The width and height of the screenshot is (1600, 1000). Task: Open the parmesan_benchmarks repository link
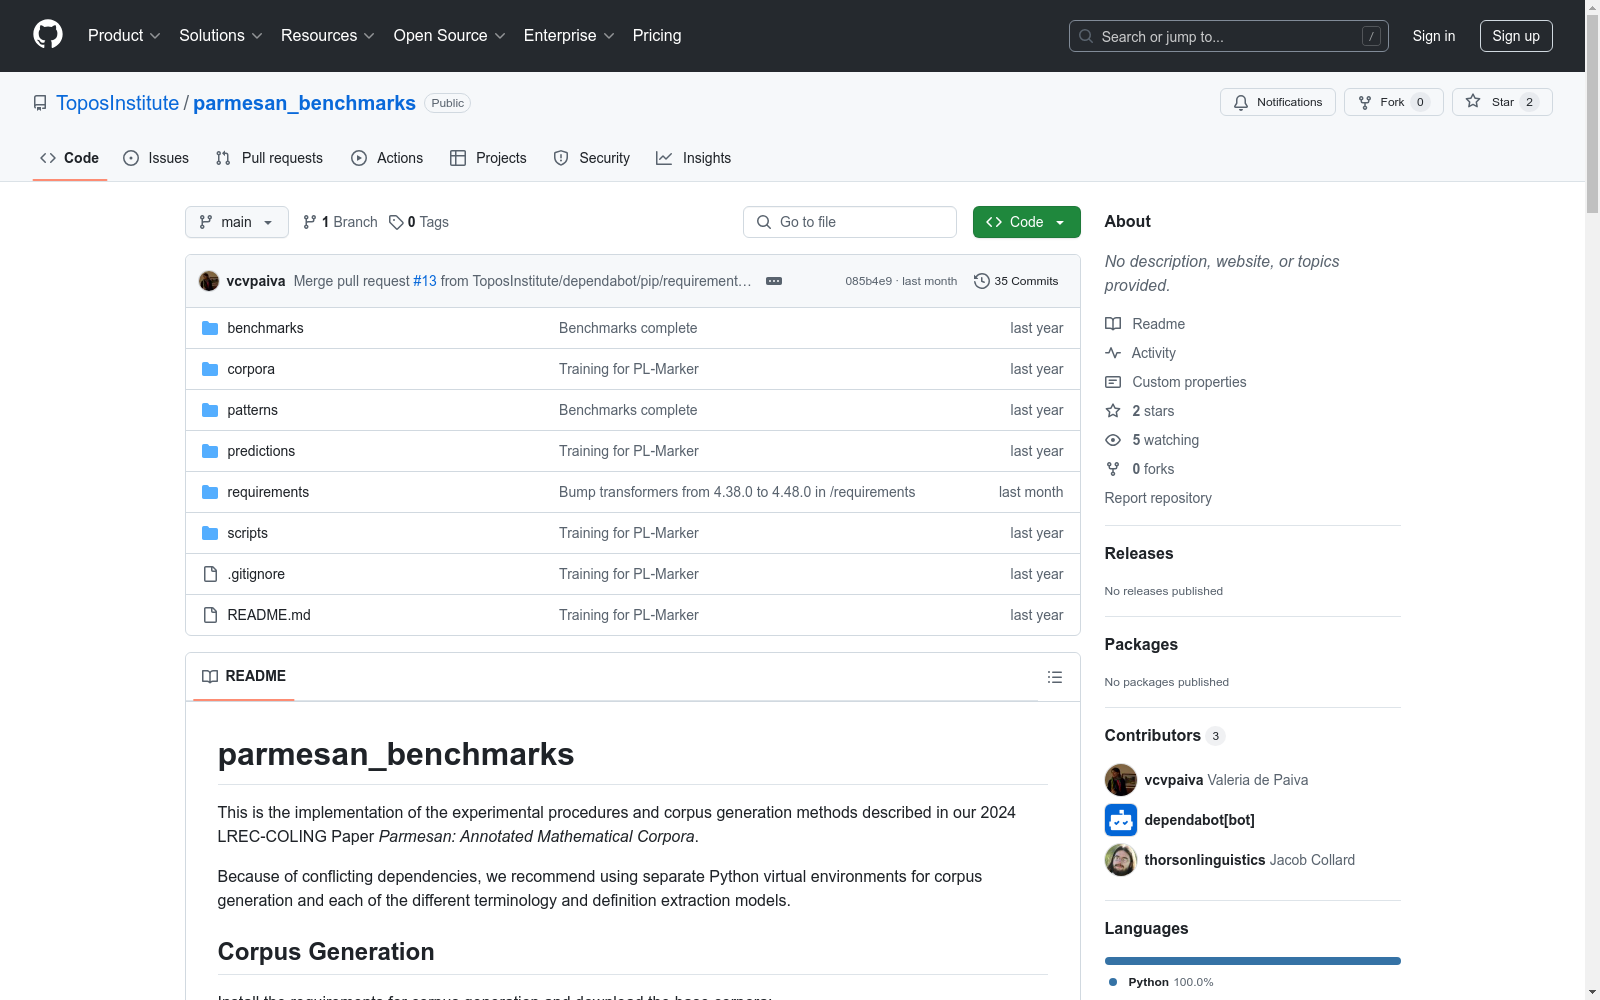304,103
